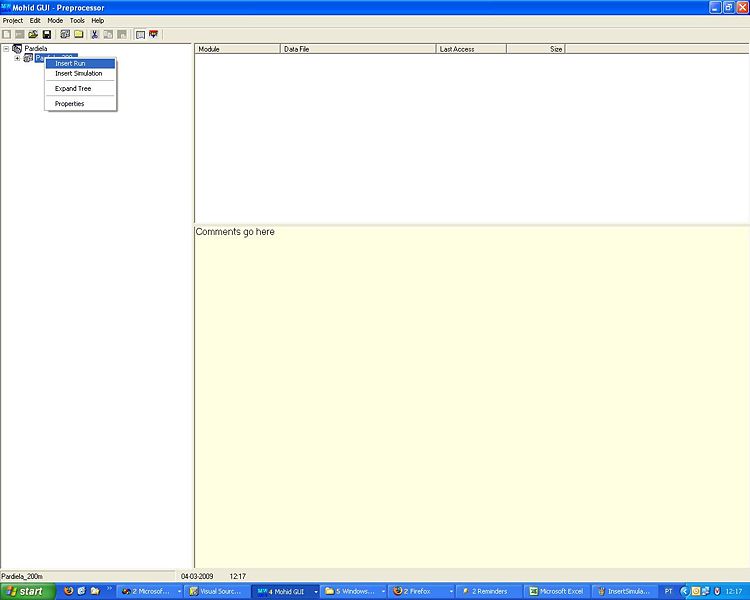Viewport: 750px width, 600px height.
Task: Launch Firefox from quick launch bar
Action: pyautogui.click(x=68, y=591)
